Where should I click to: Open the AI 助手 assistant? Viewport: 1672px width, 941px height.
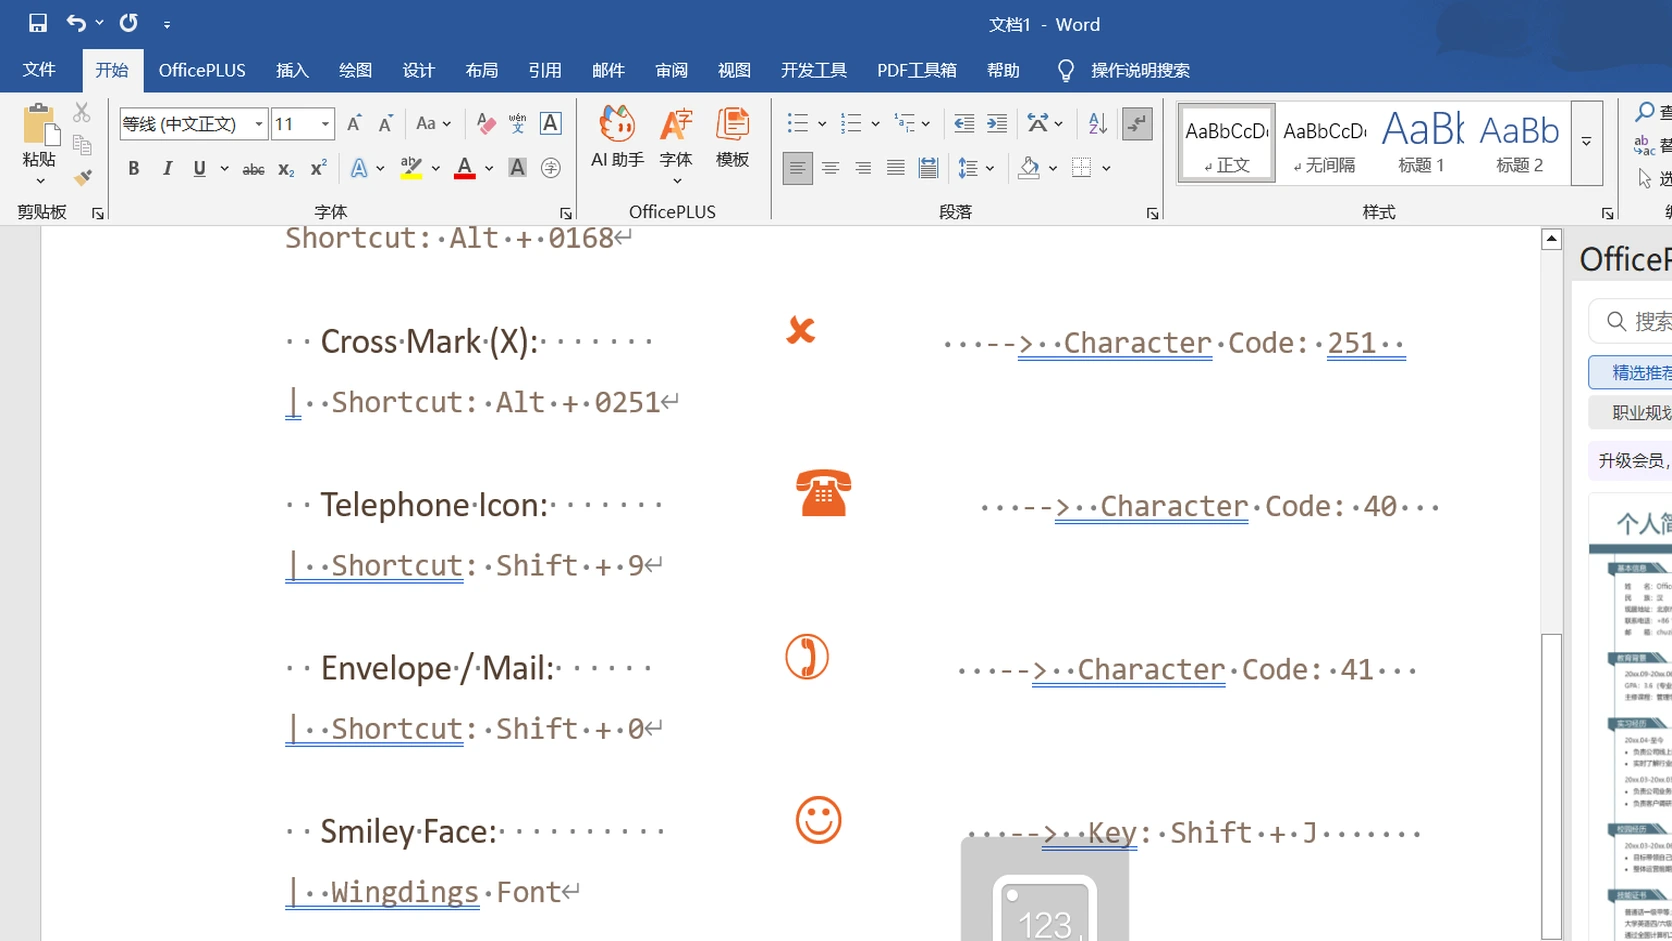pyautogui.click(x=617, y=137)
